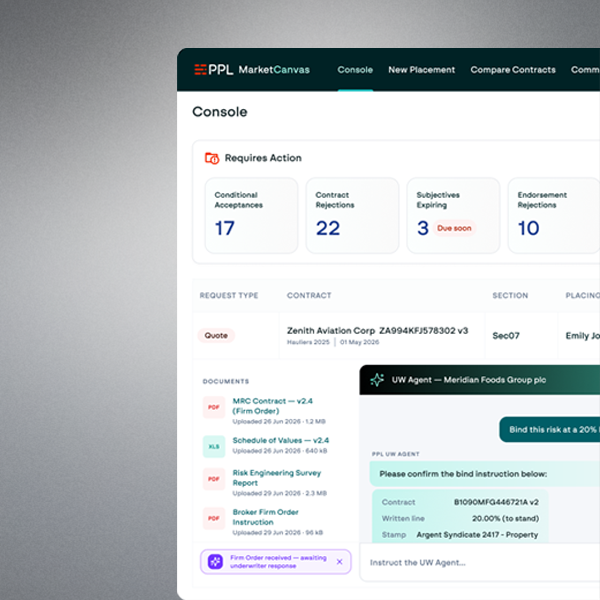Open Schedule of Values v2.4 link
Viewport: 600px width, 600px height.
[281, 440]
